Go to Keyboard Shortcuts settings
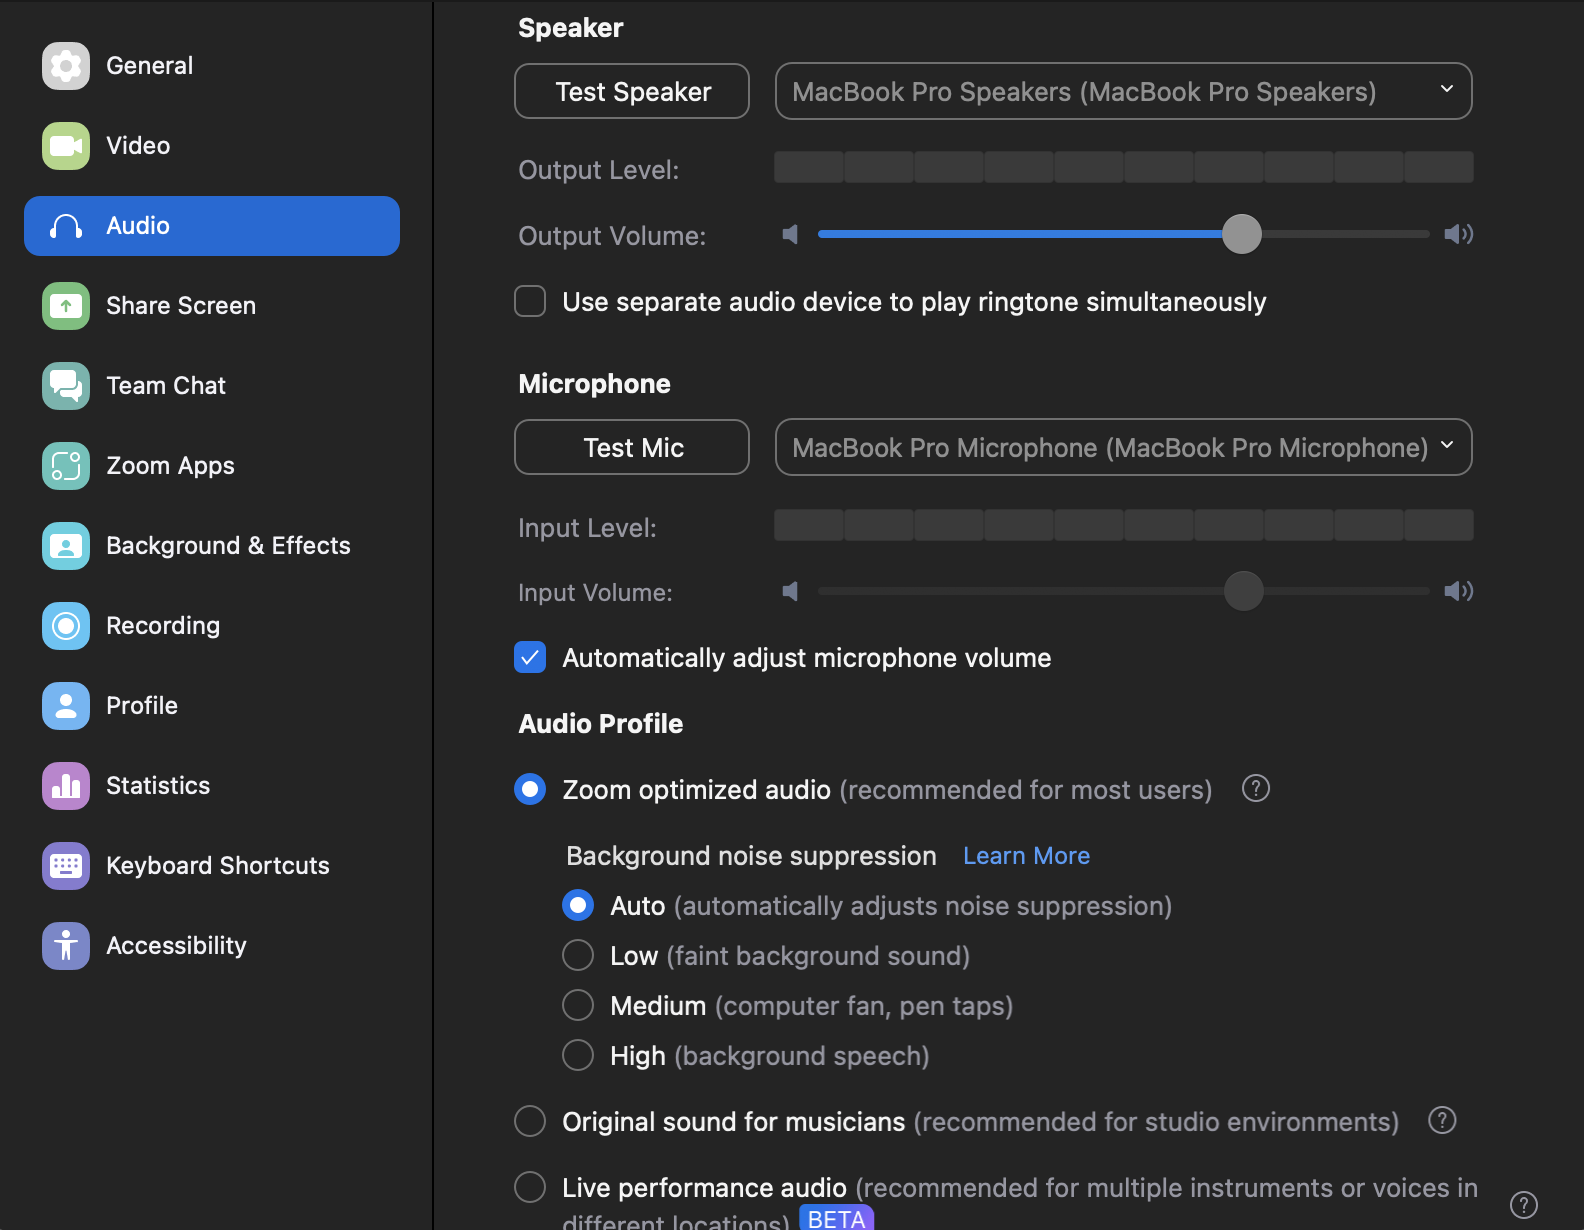 pyautogui.click(x=217, y=866)
